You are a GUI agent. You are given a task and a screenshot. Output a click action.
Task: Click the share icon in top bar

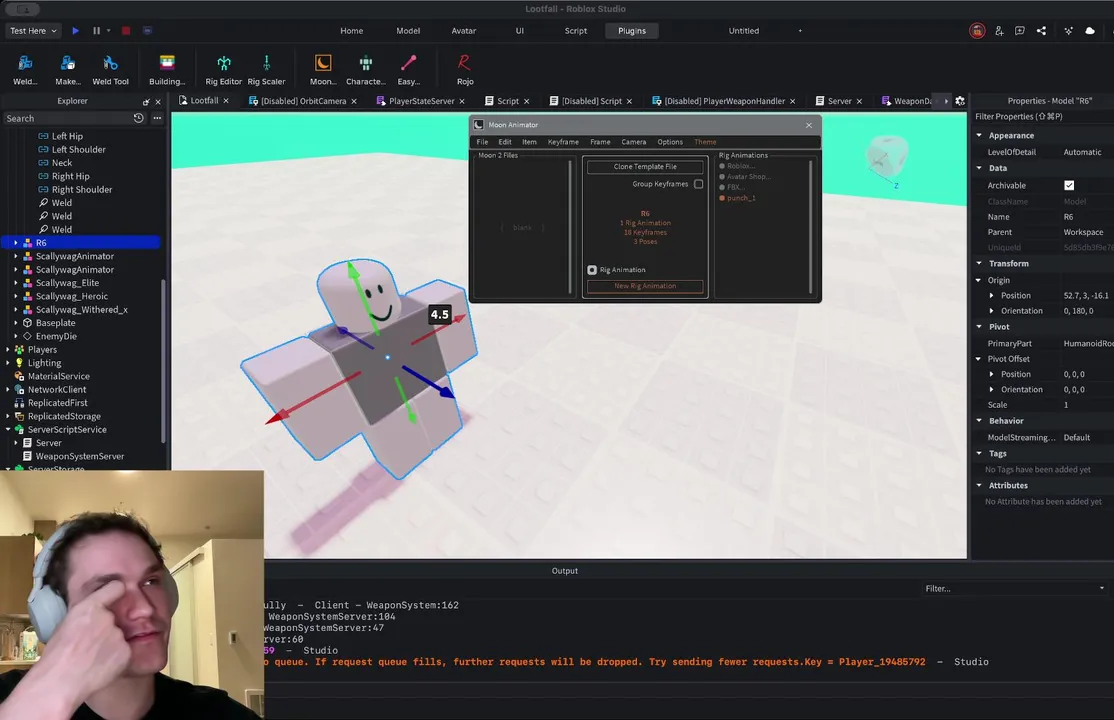click(x=1041, y=31)
